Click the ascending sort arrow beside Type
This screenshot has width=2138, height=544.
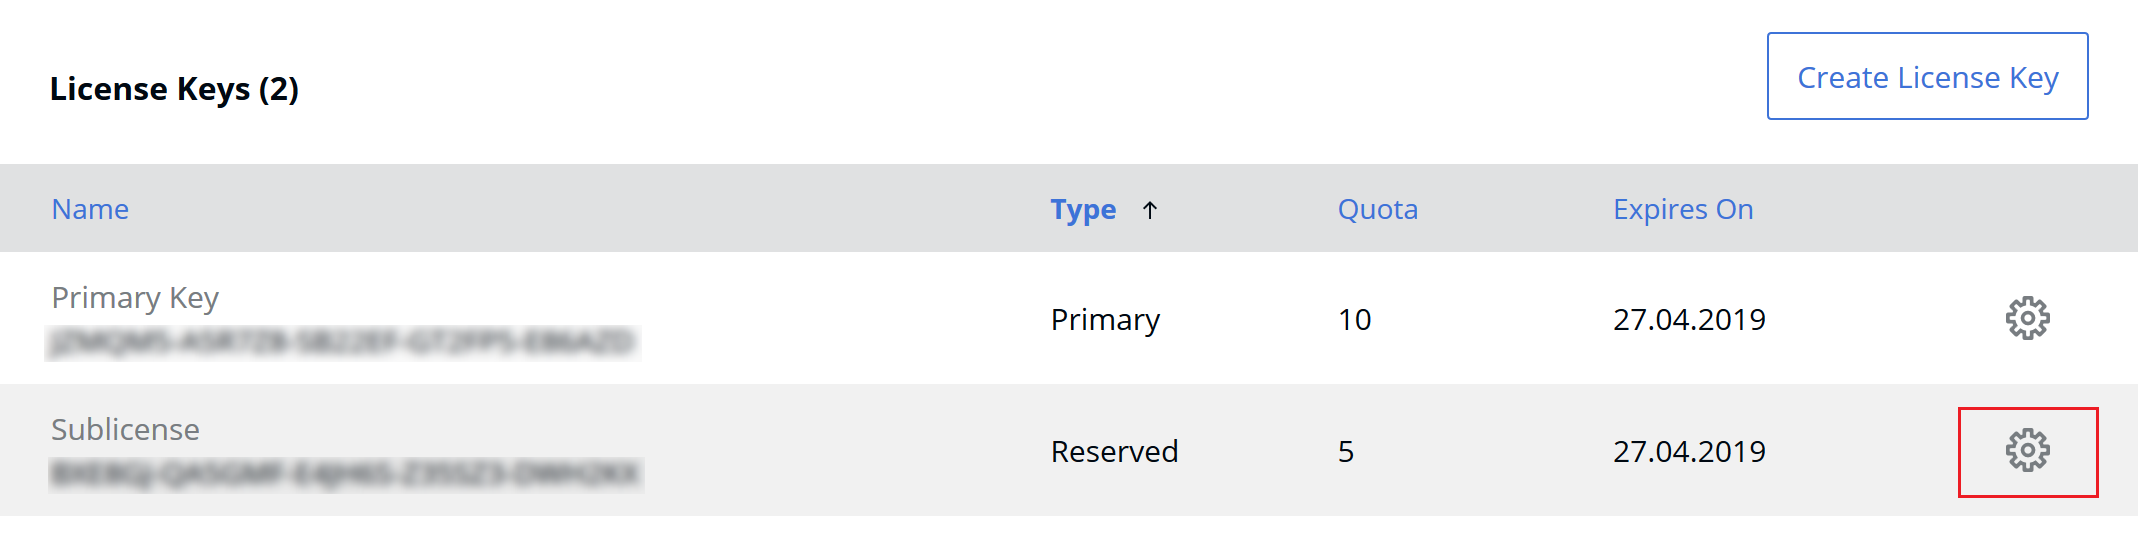pyautogui.click(x=1150, y=210)
